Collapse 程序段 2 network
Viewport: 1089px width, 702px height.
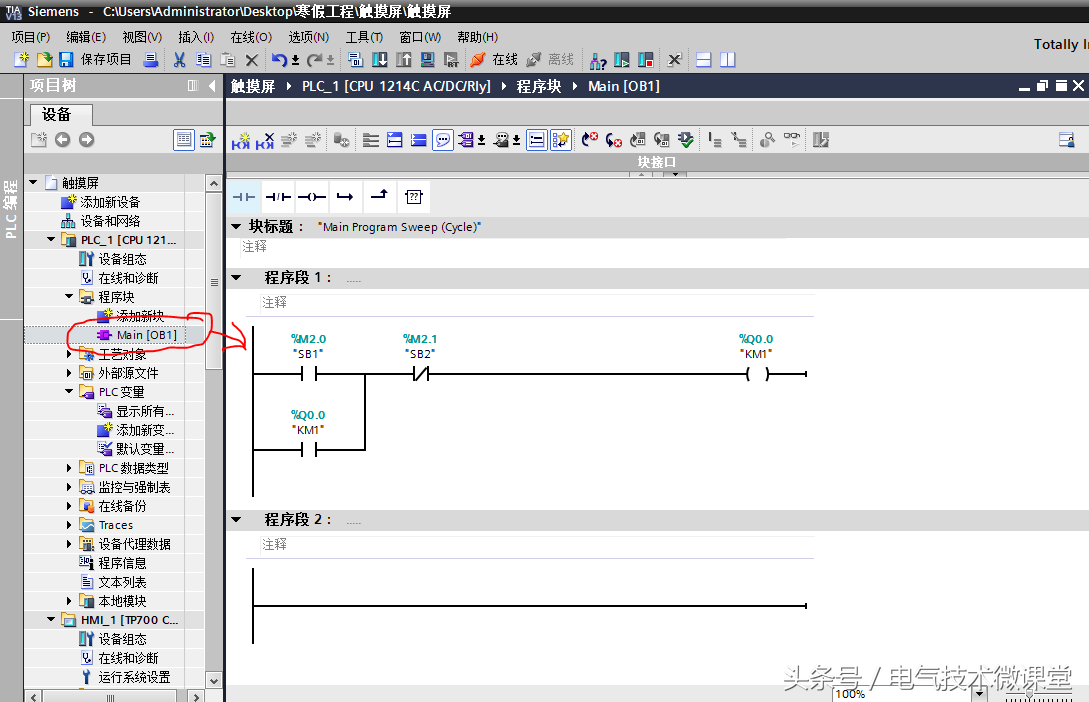[x=236, y=519]
